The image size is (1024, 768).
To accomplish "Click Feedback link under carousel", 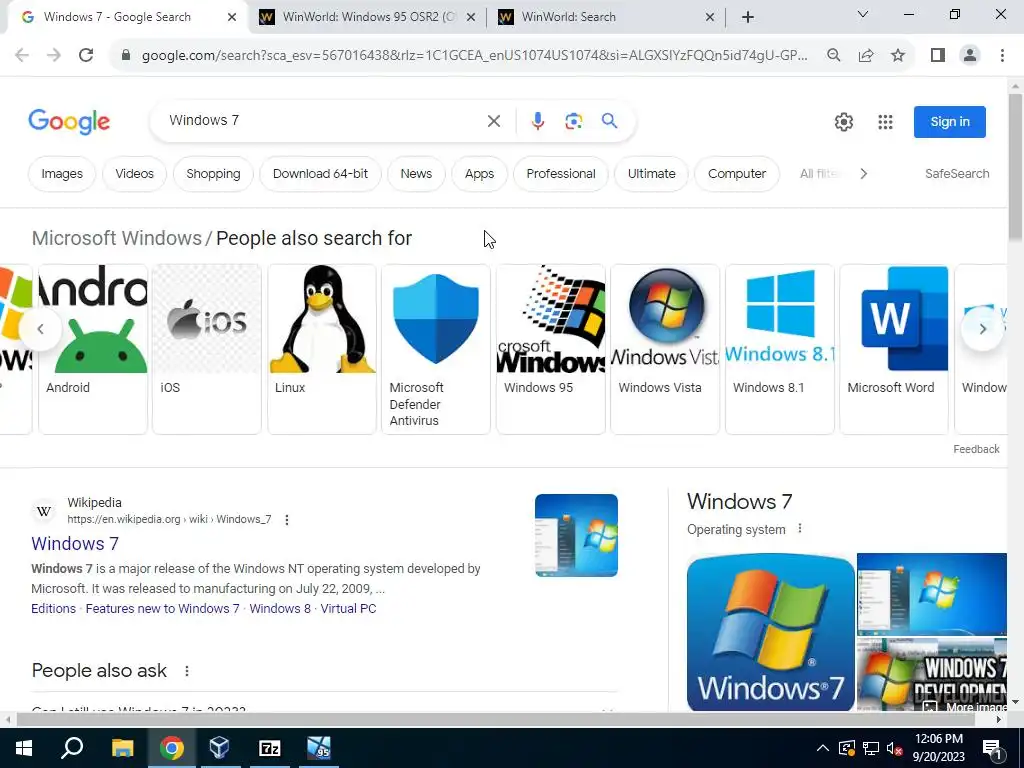I will tap(976, 449).
